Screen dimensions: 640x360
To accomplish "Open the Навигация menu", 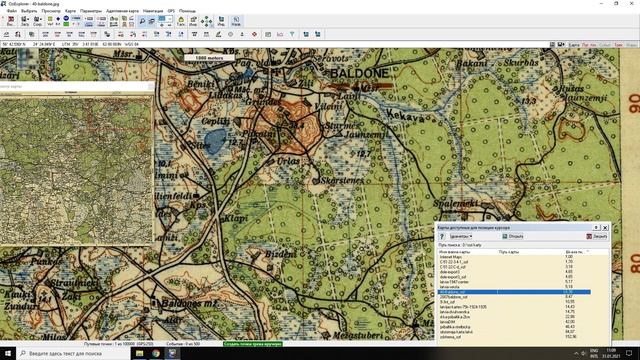I will (153, 11).
